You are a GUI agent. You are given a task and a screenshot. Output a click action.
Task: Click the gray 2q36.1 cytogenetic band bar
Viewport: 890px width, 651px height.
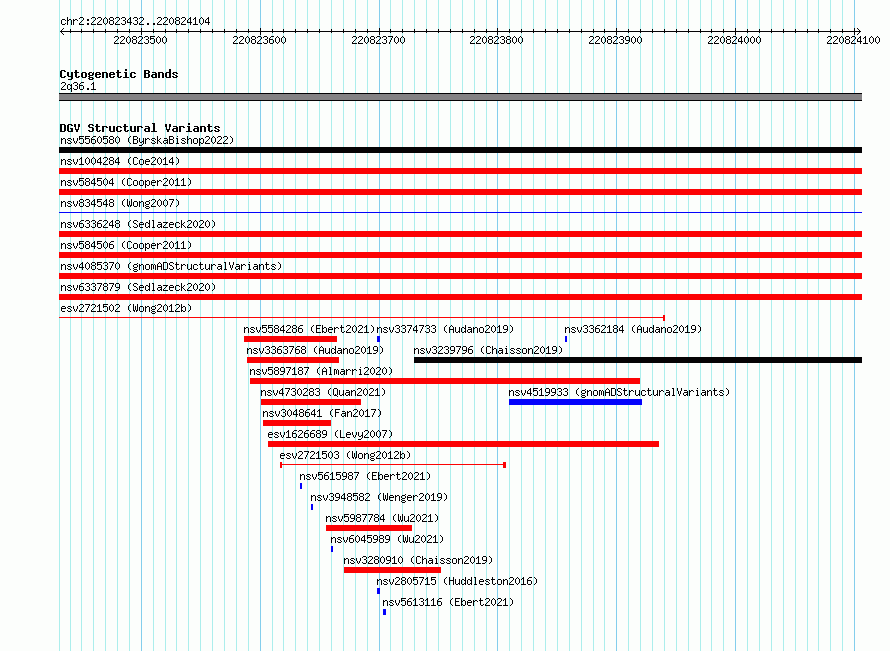460,97
